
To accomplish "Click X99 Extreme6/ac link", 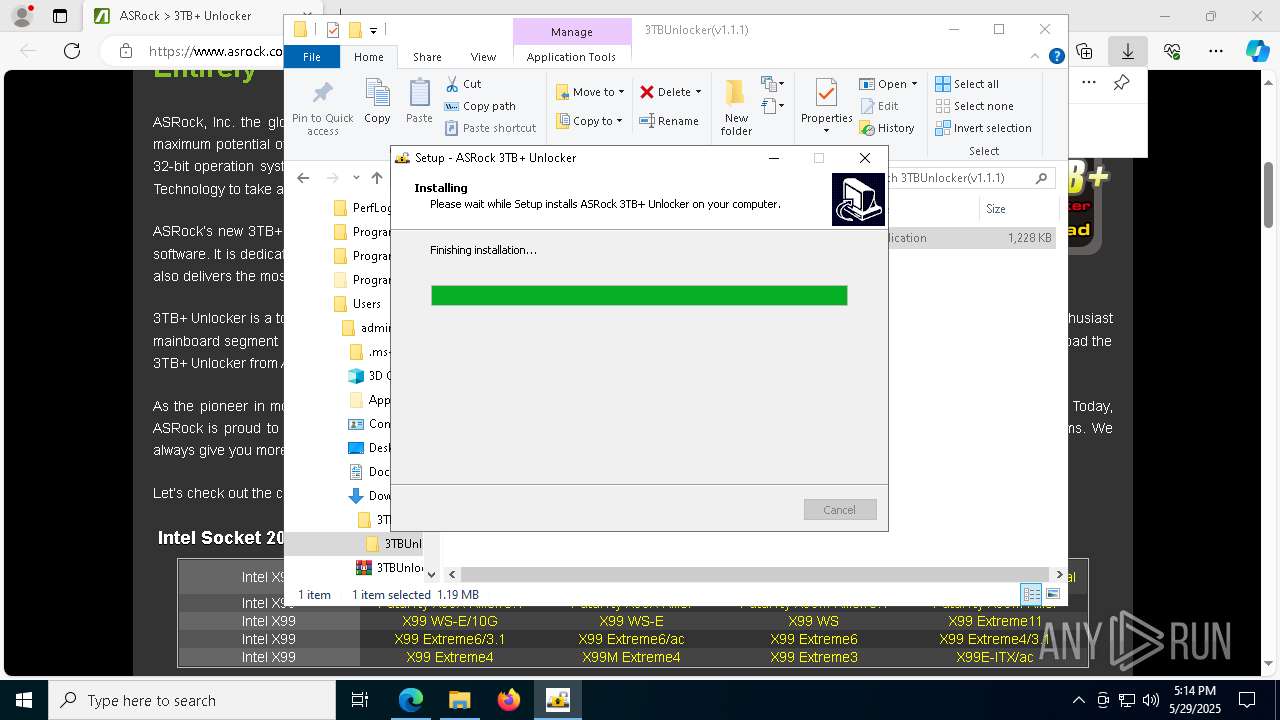I will 631,639.
